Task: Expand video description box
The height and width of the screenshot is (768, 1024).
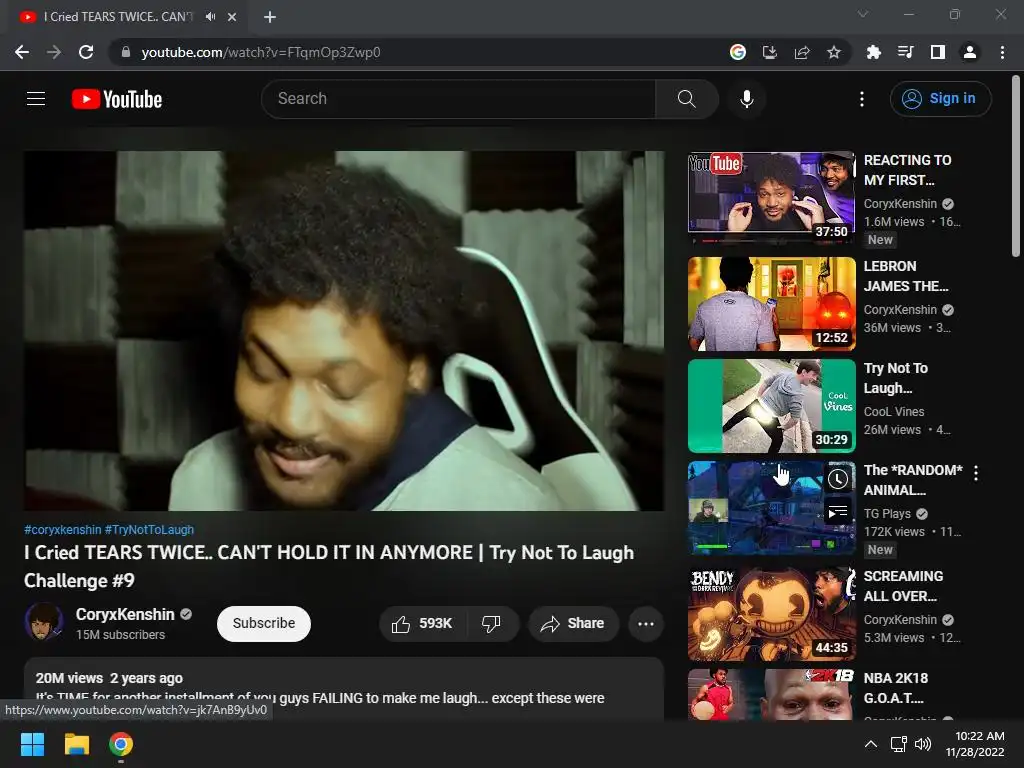Action: (x=344, y=689)
